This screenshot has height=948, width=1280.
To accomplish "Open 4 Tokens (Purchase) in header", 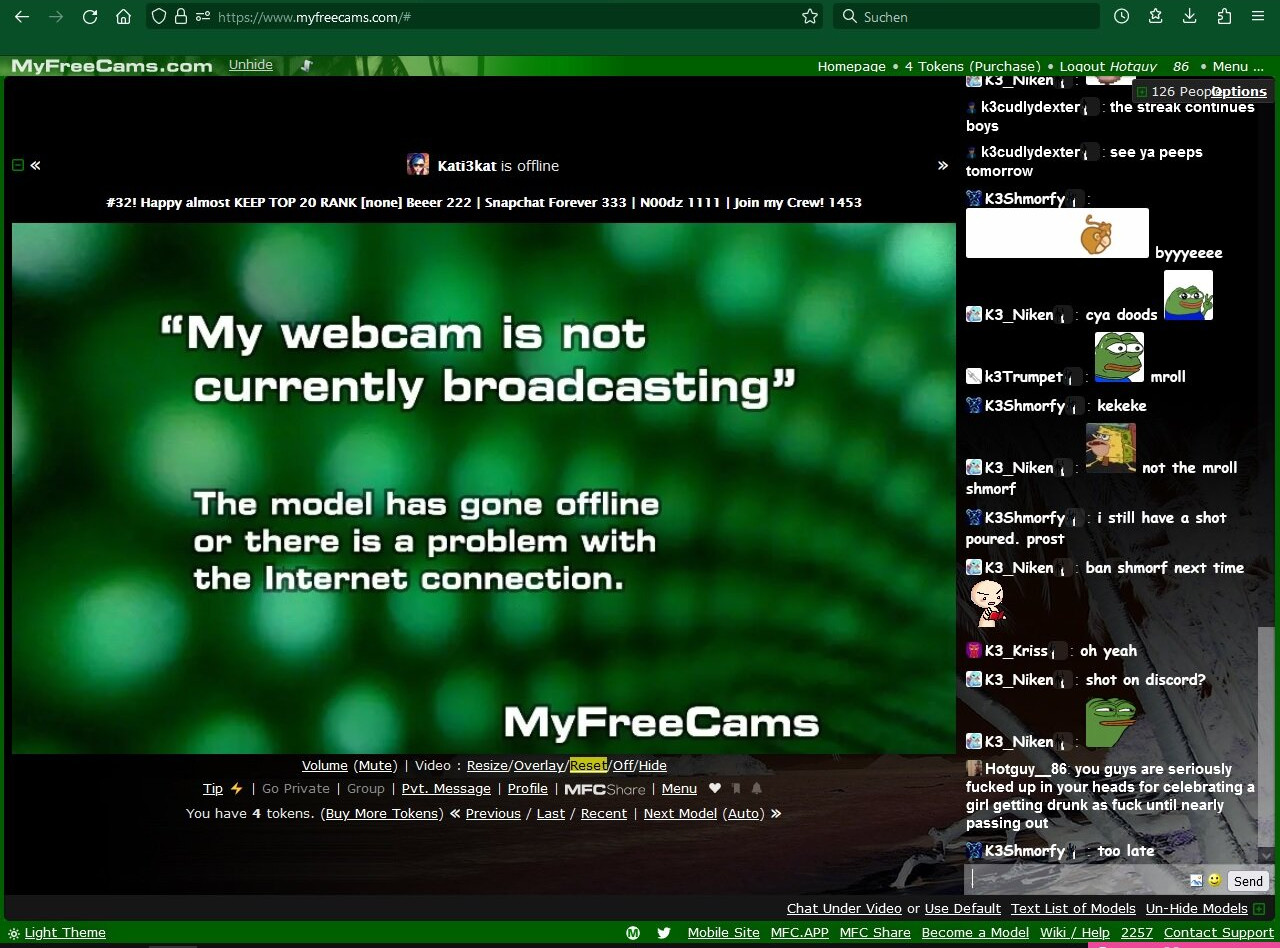I will coord(973,67).
